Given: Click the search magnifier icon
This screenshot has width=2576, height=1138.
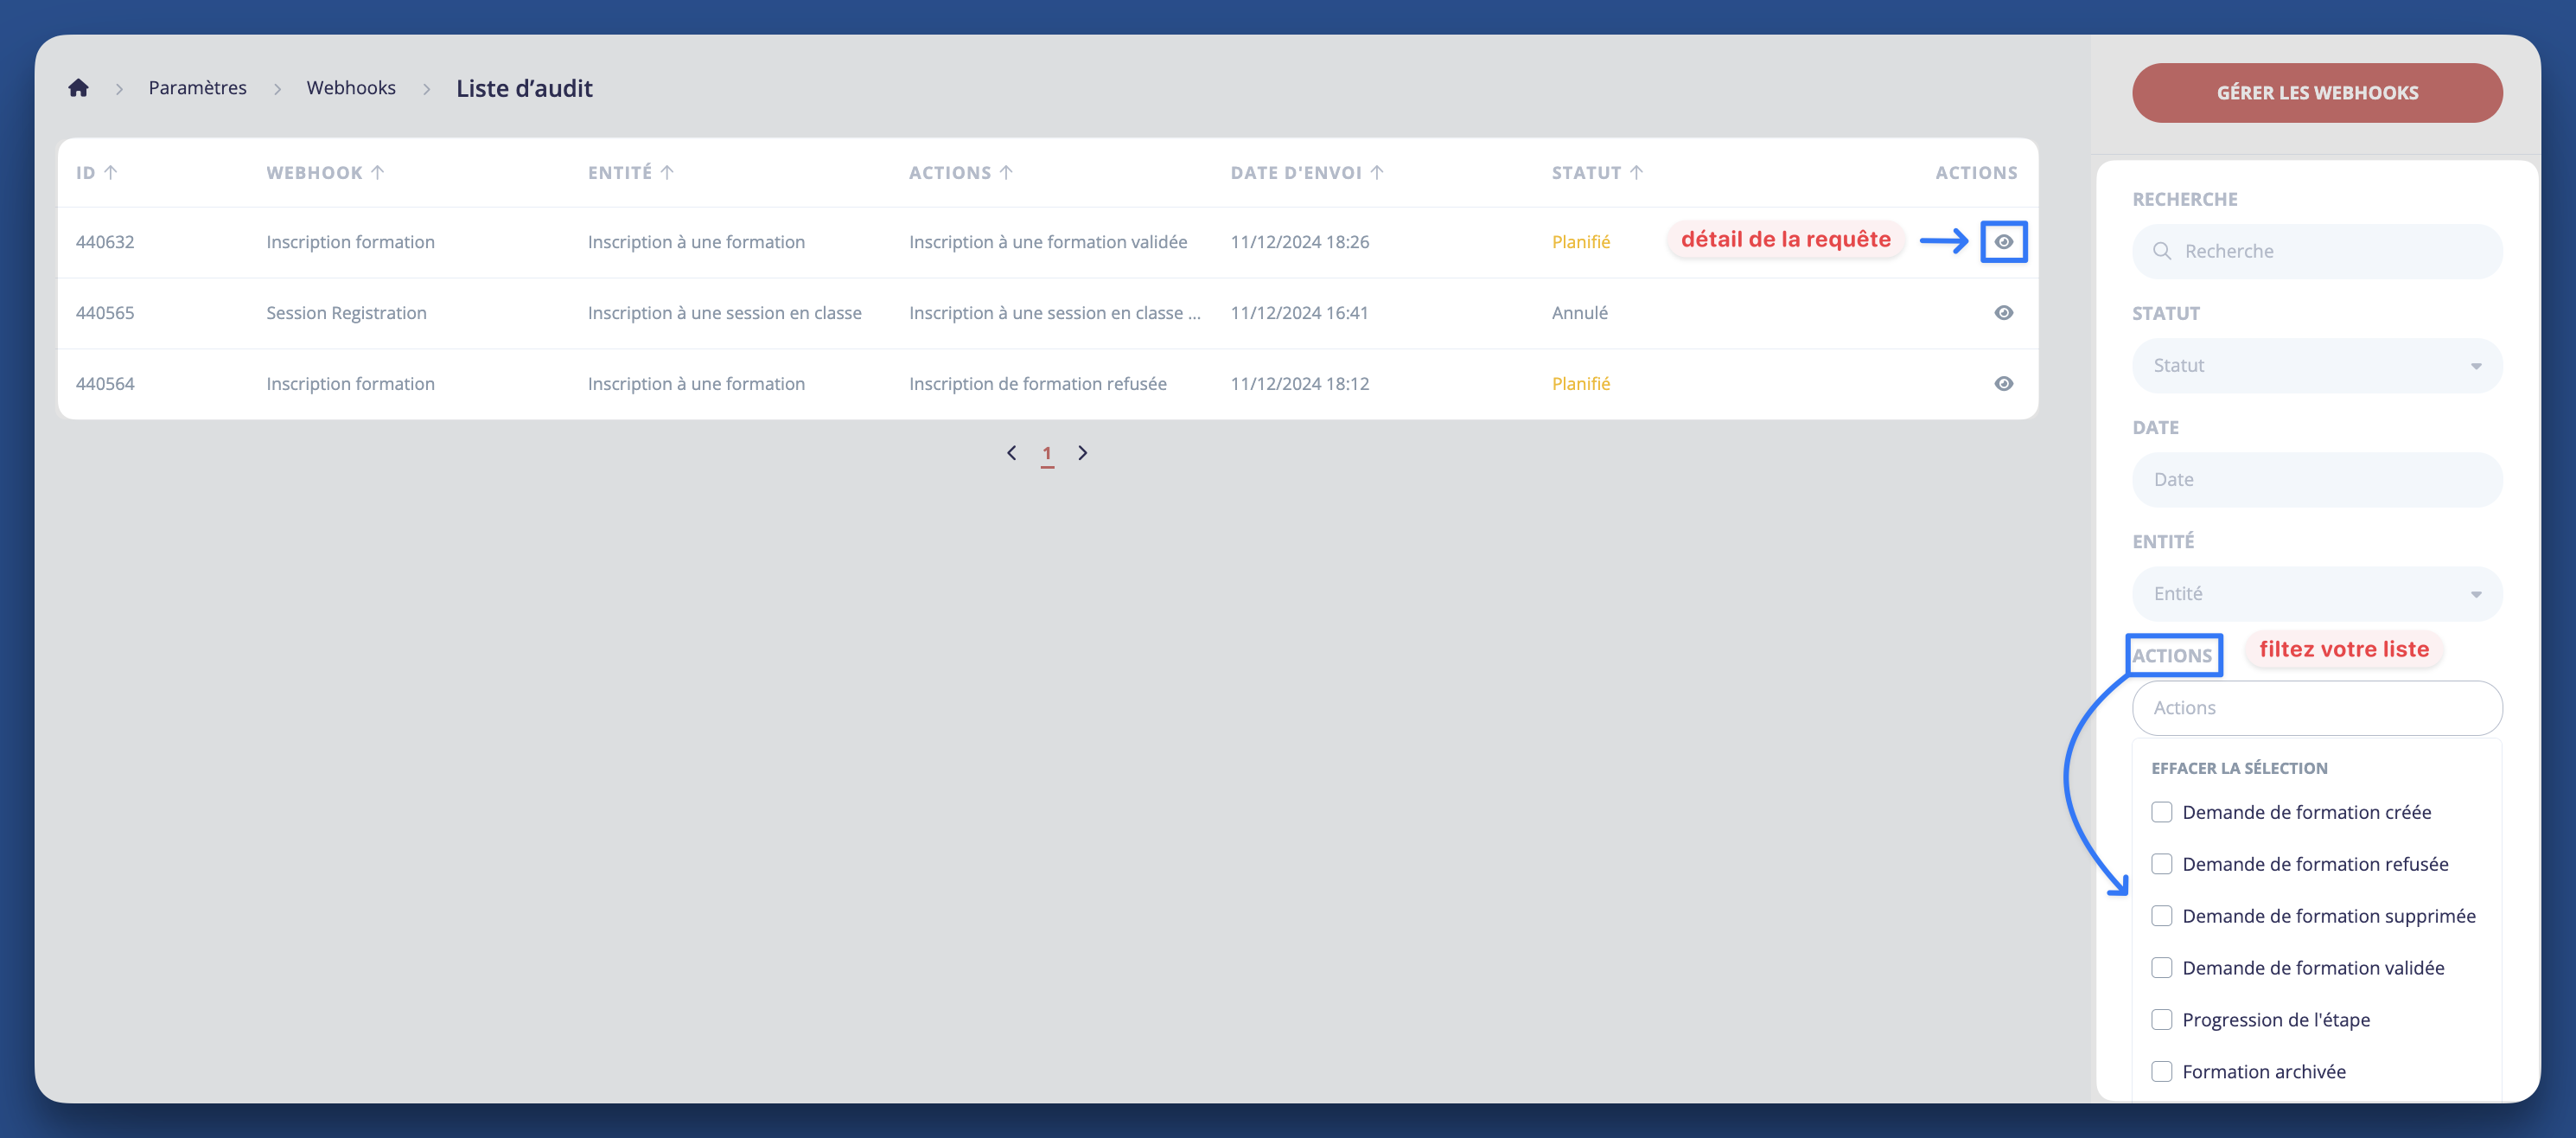Looking at the screenshot, I should point(2162,251).
